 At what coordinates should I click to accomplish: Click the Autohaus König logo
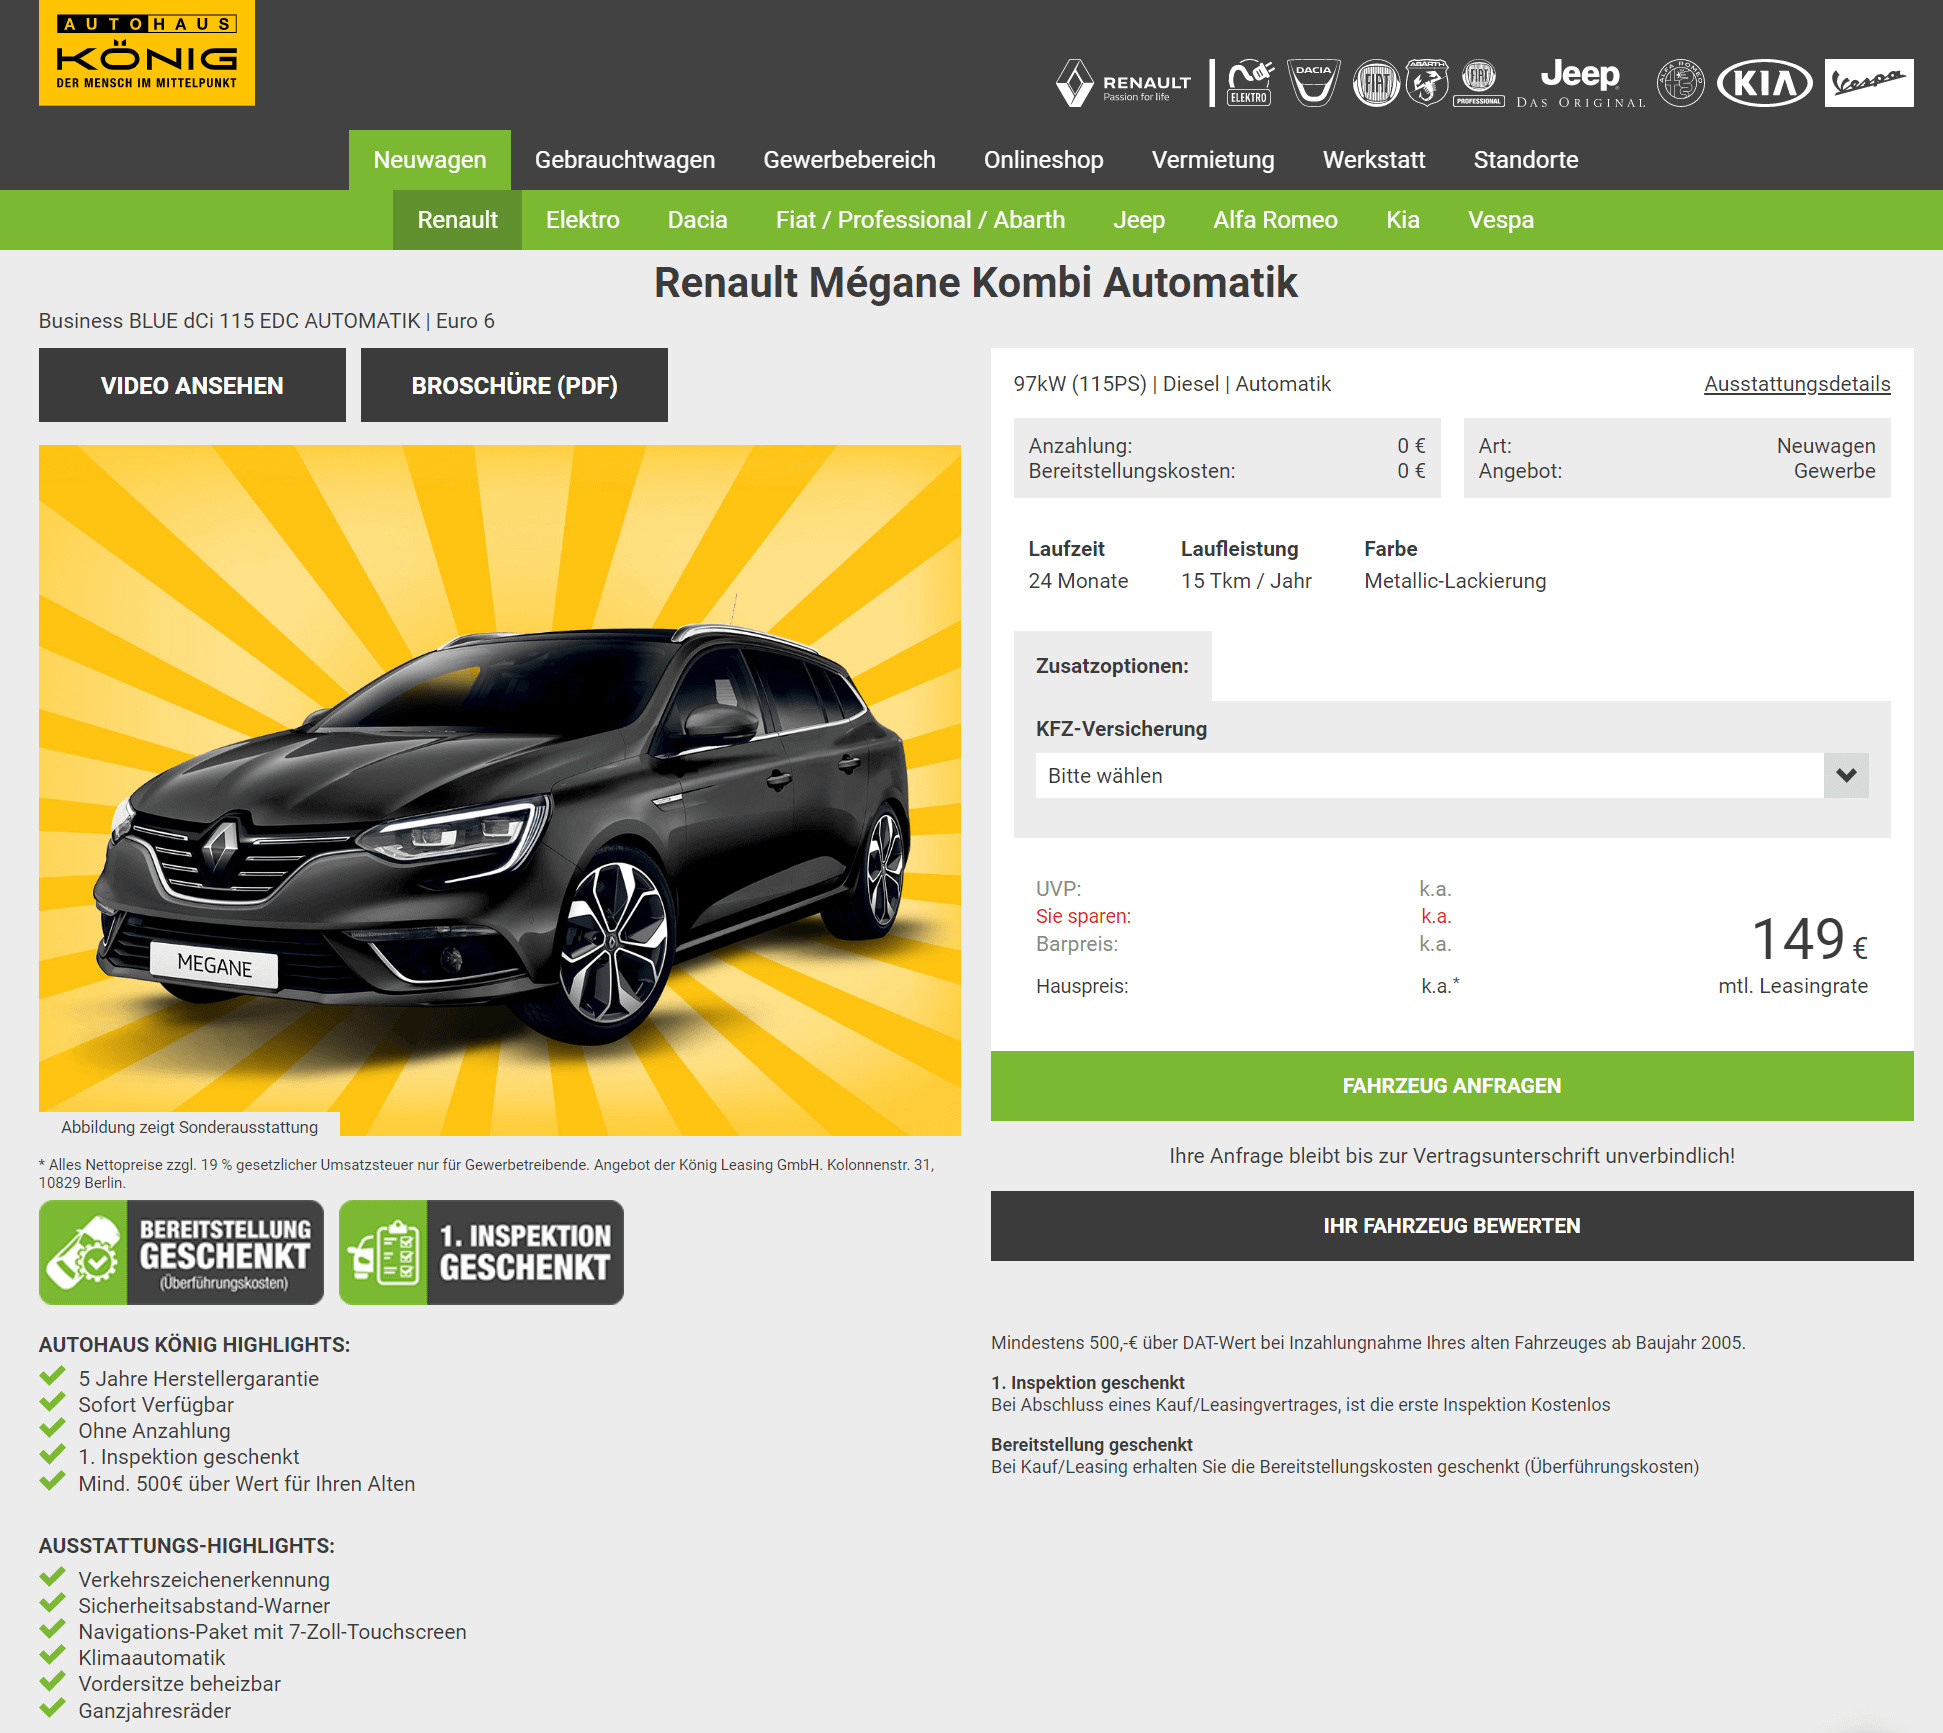(x=147, y=52)
